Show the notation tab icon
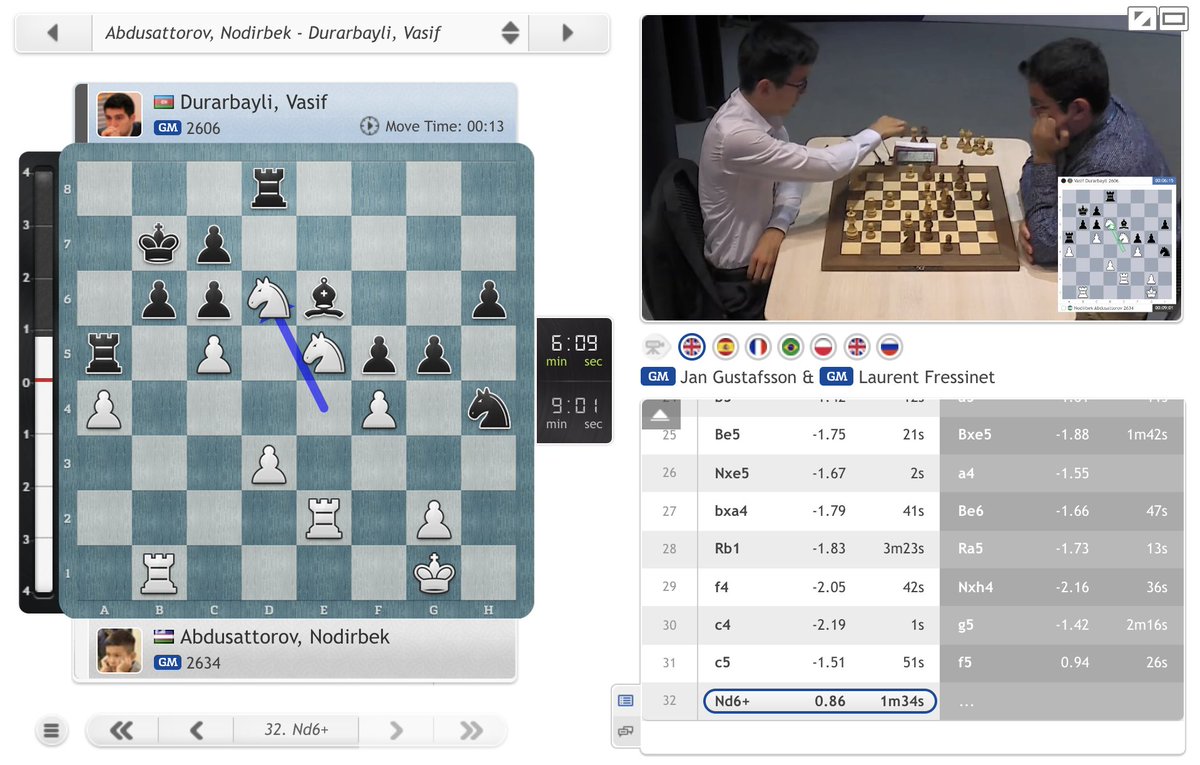 coord(626,701)
